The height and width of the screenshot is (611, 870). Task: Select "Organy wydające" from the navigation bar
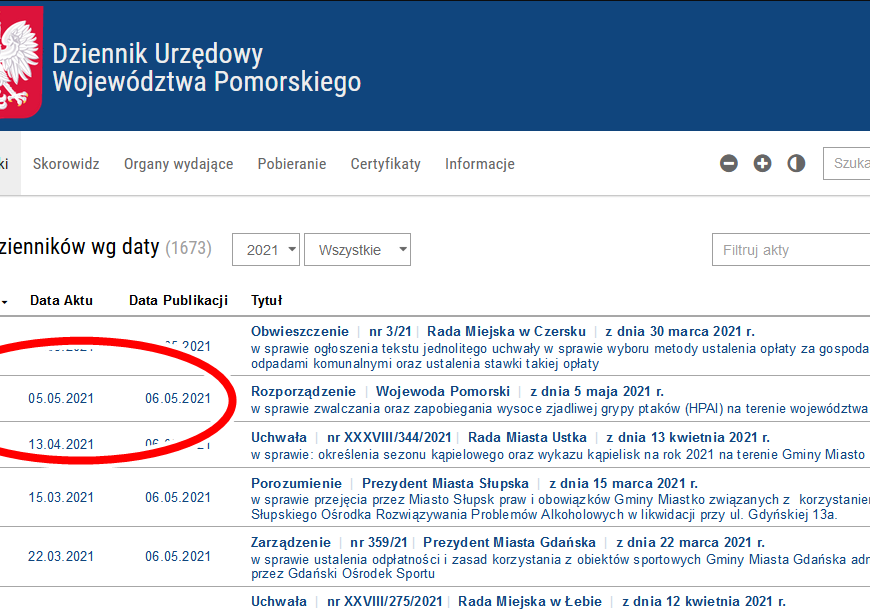coord(178,163)
